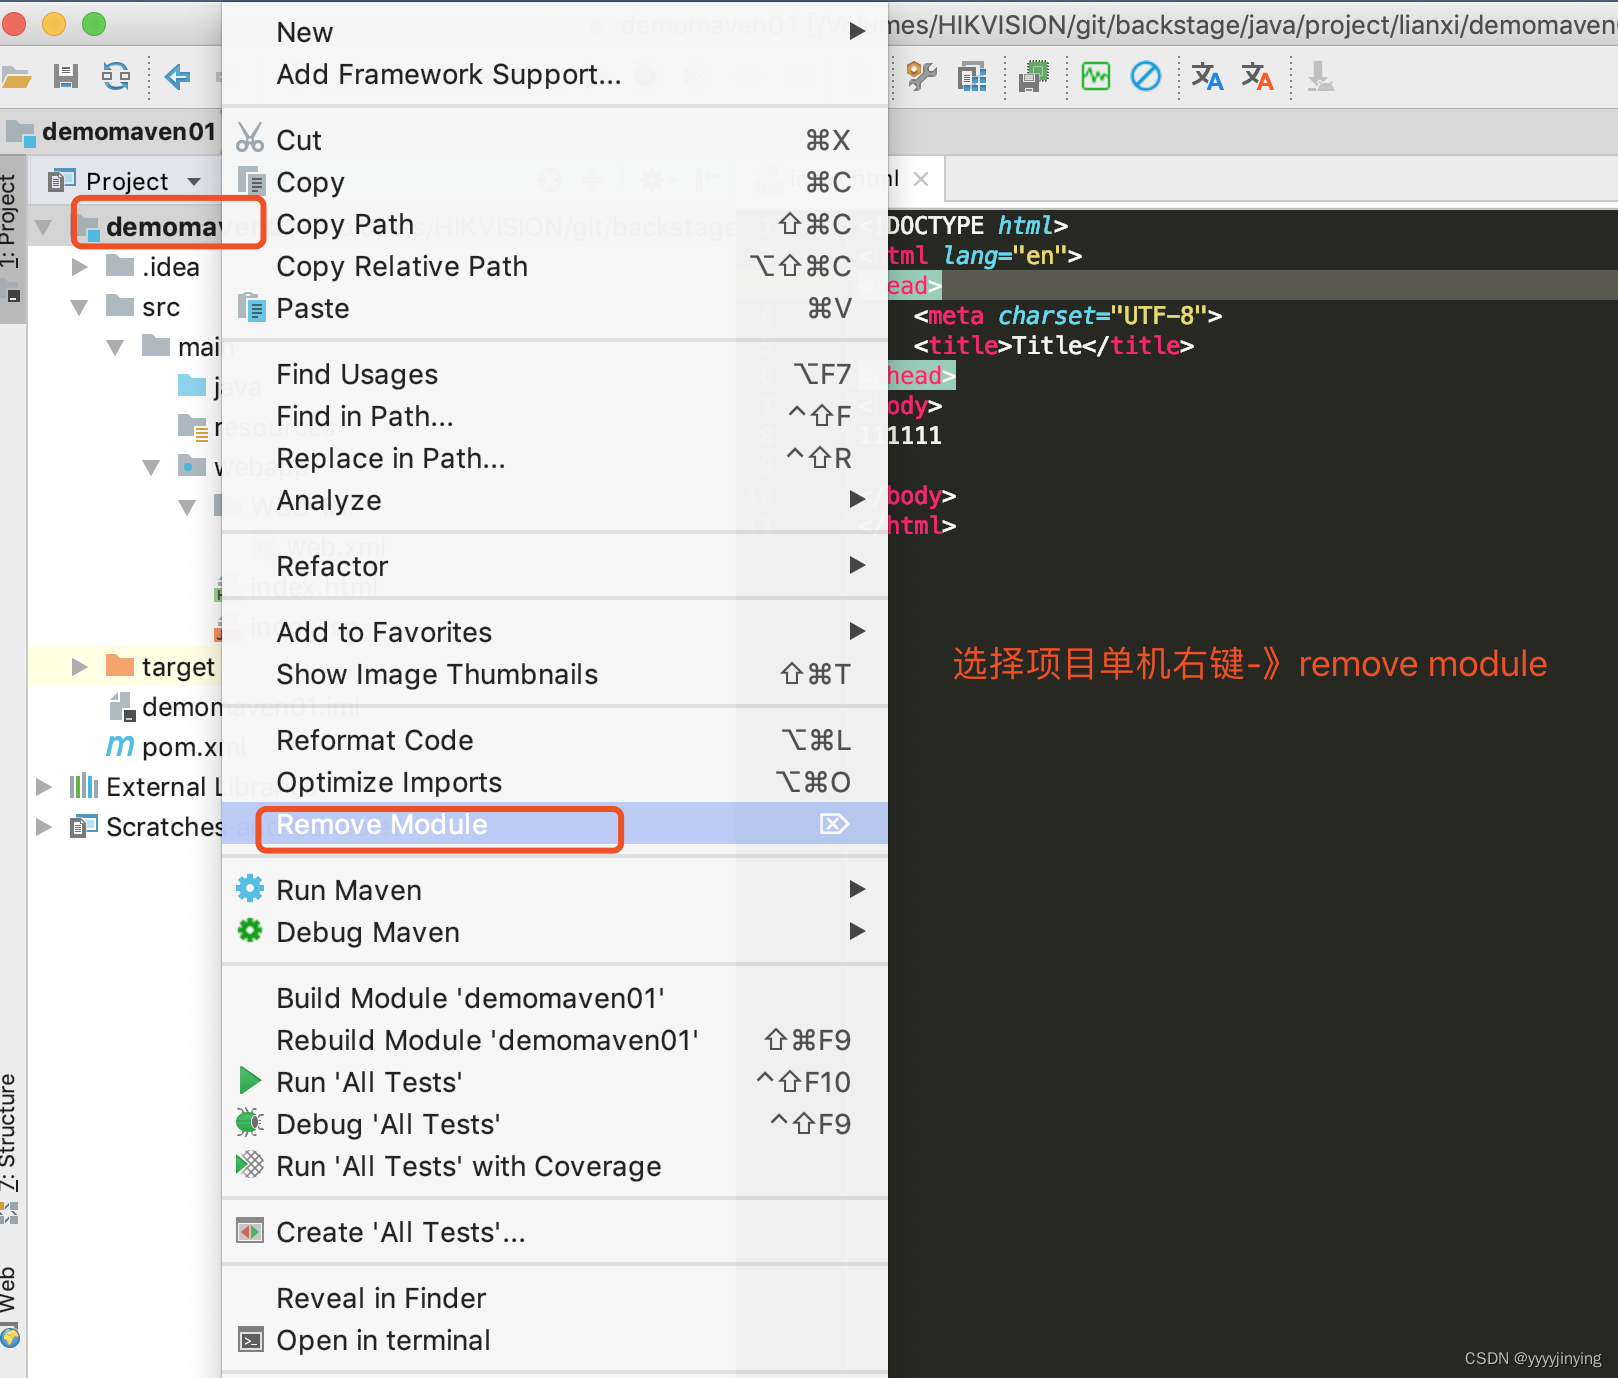This screenshot has width=1618, height=1378.
Task: Click the green monitor profiler icon
Action: pyautogui.click(x=1096, y=76)
